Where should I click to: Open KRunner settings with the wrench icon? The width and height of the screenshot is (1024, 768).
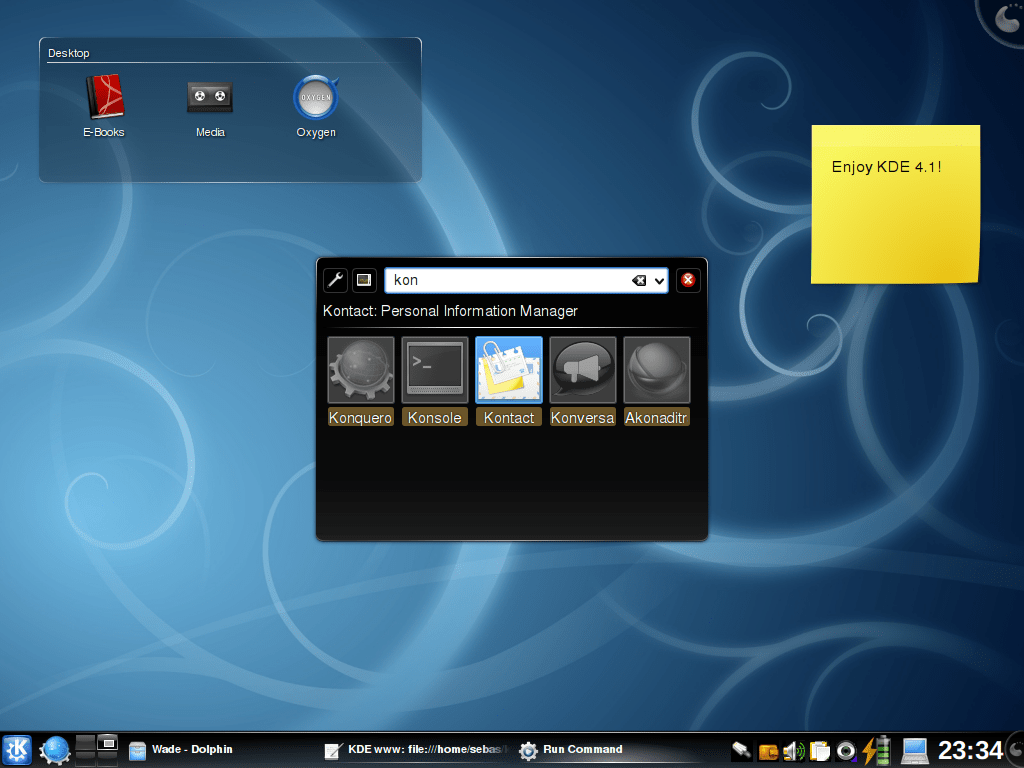click(x=333, y=280)
